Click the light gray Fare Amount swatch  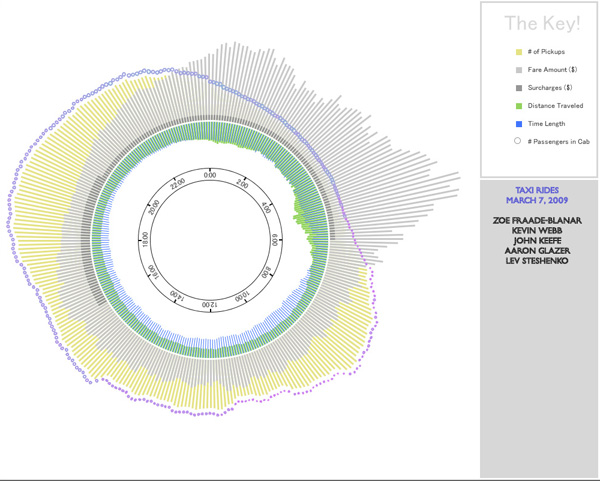(x=518, y=70)
